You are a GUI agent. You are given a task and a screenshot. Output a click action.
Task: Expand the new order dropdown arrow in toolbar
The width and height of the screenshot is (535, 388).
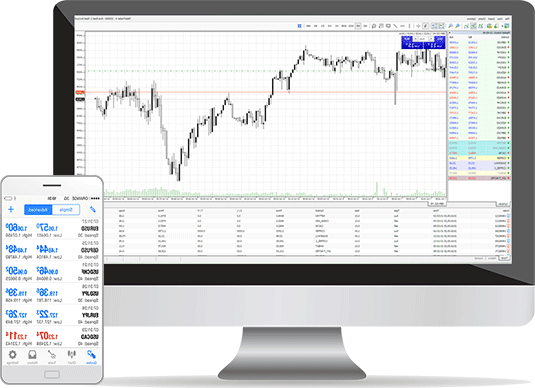coord(502,26)
